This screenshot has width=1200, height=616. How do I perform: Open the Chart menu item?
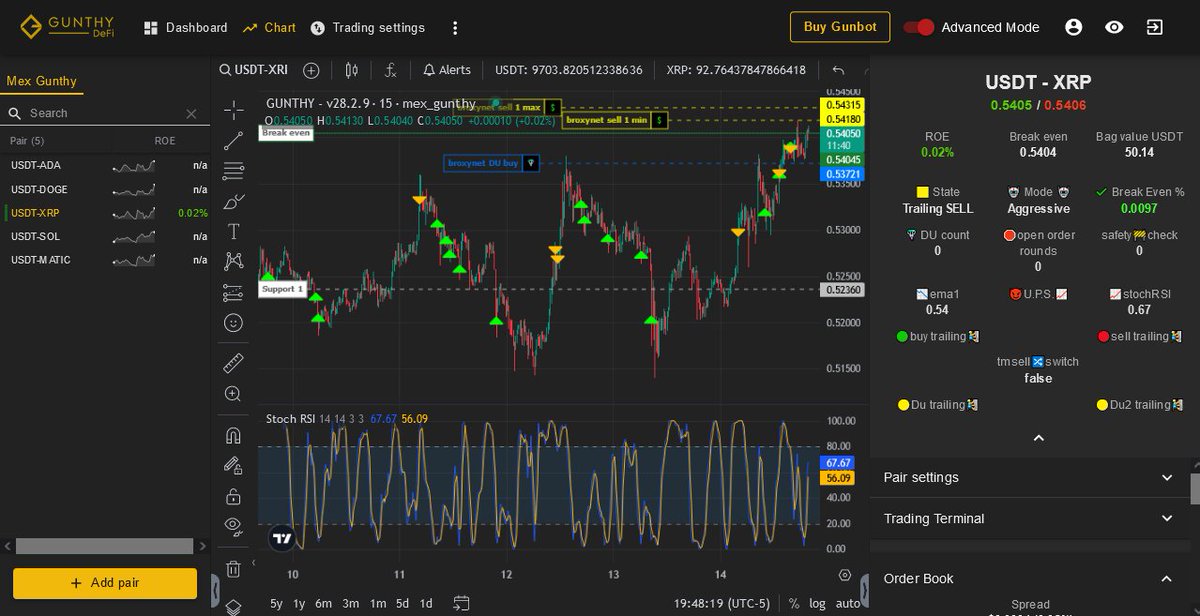click(269, 28)
